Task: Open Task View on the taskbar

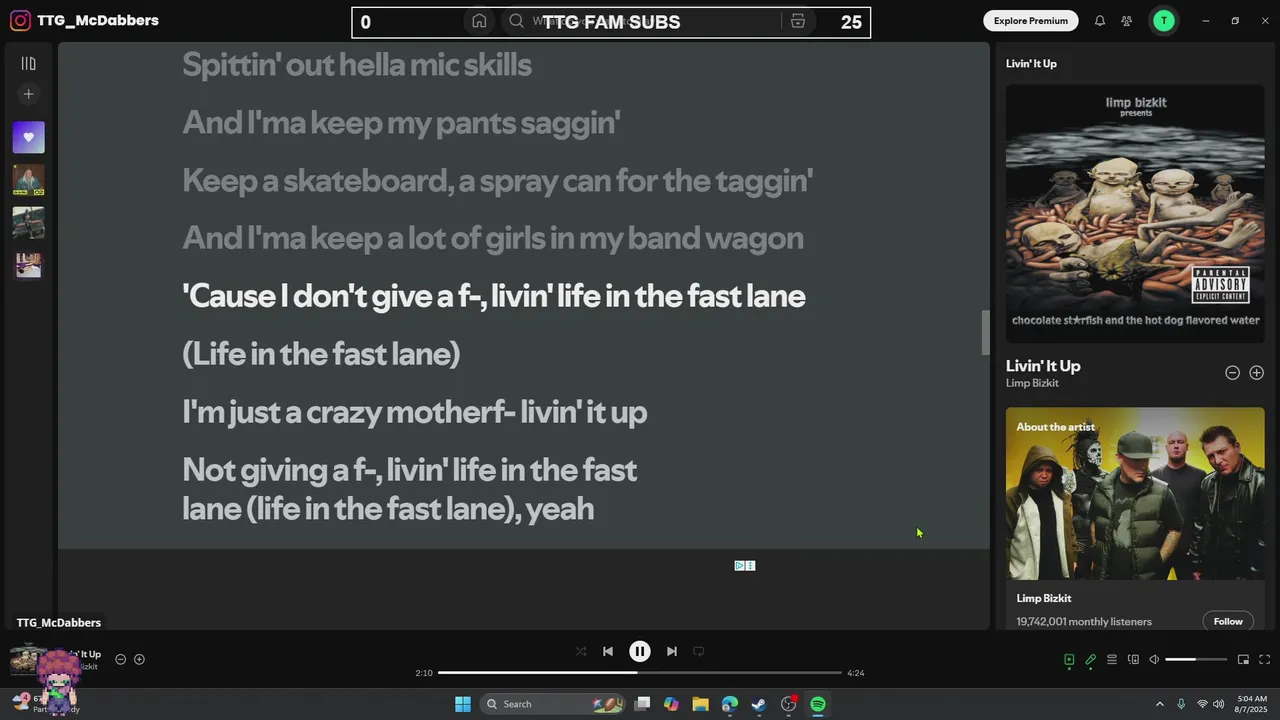Action: (642, 704)
